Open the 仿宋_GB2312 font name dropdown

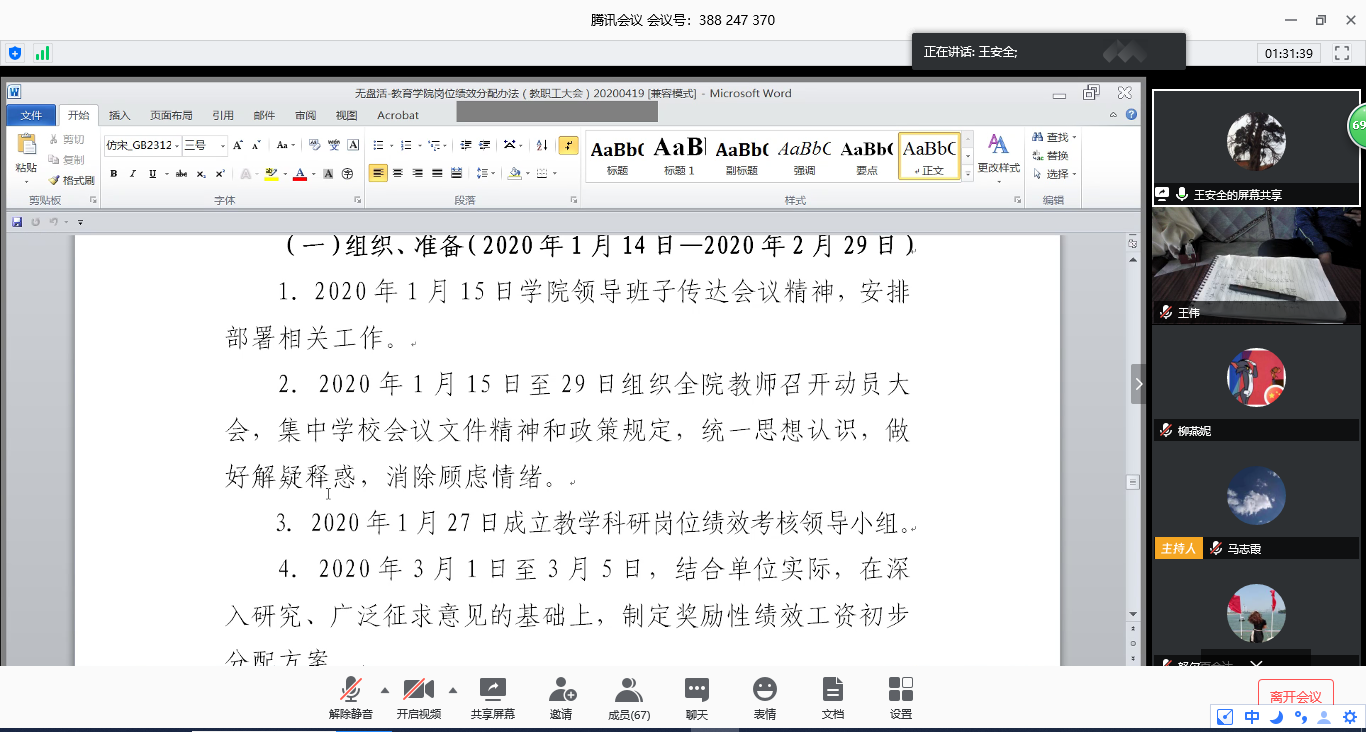[x=177, y=145]
